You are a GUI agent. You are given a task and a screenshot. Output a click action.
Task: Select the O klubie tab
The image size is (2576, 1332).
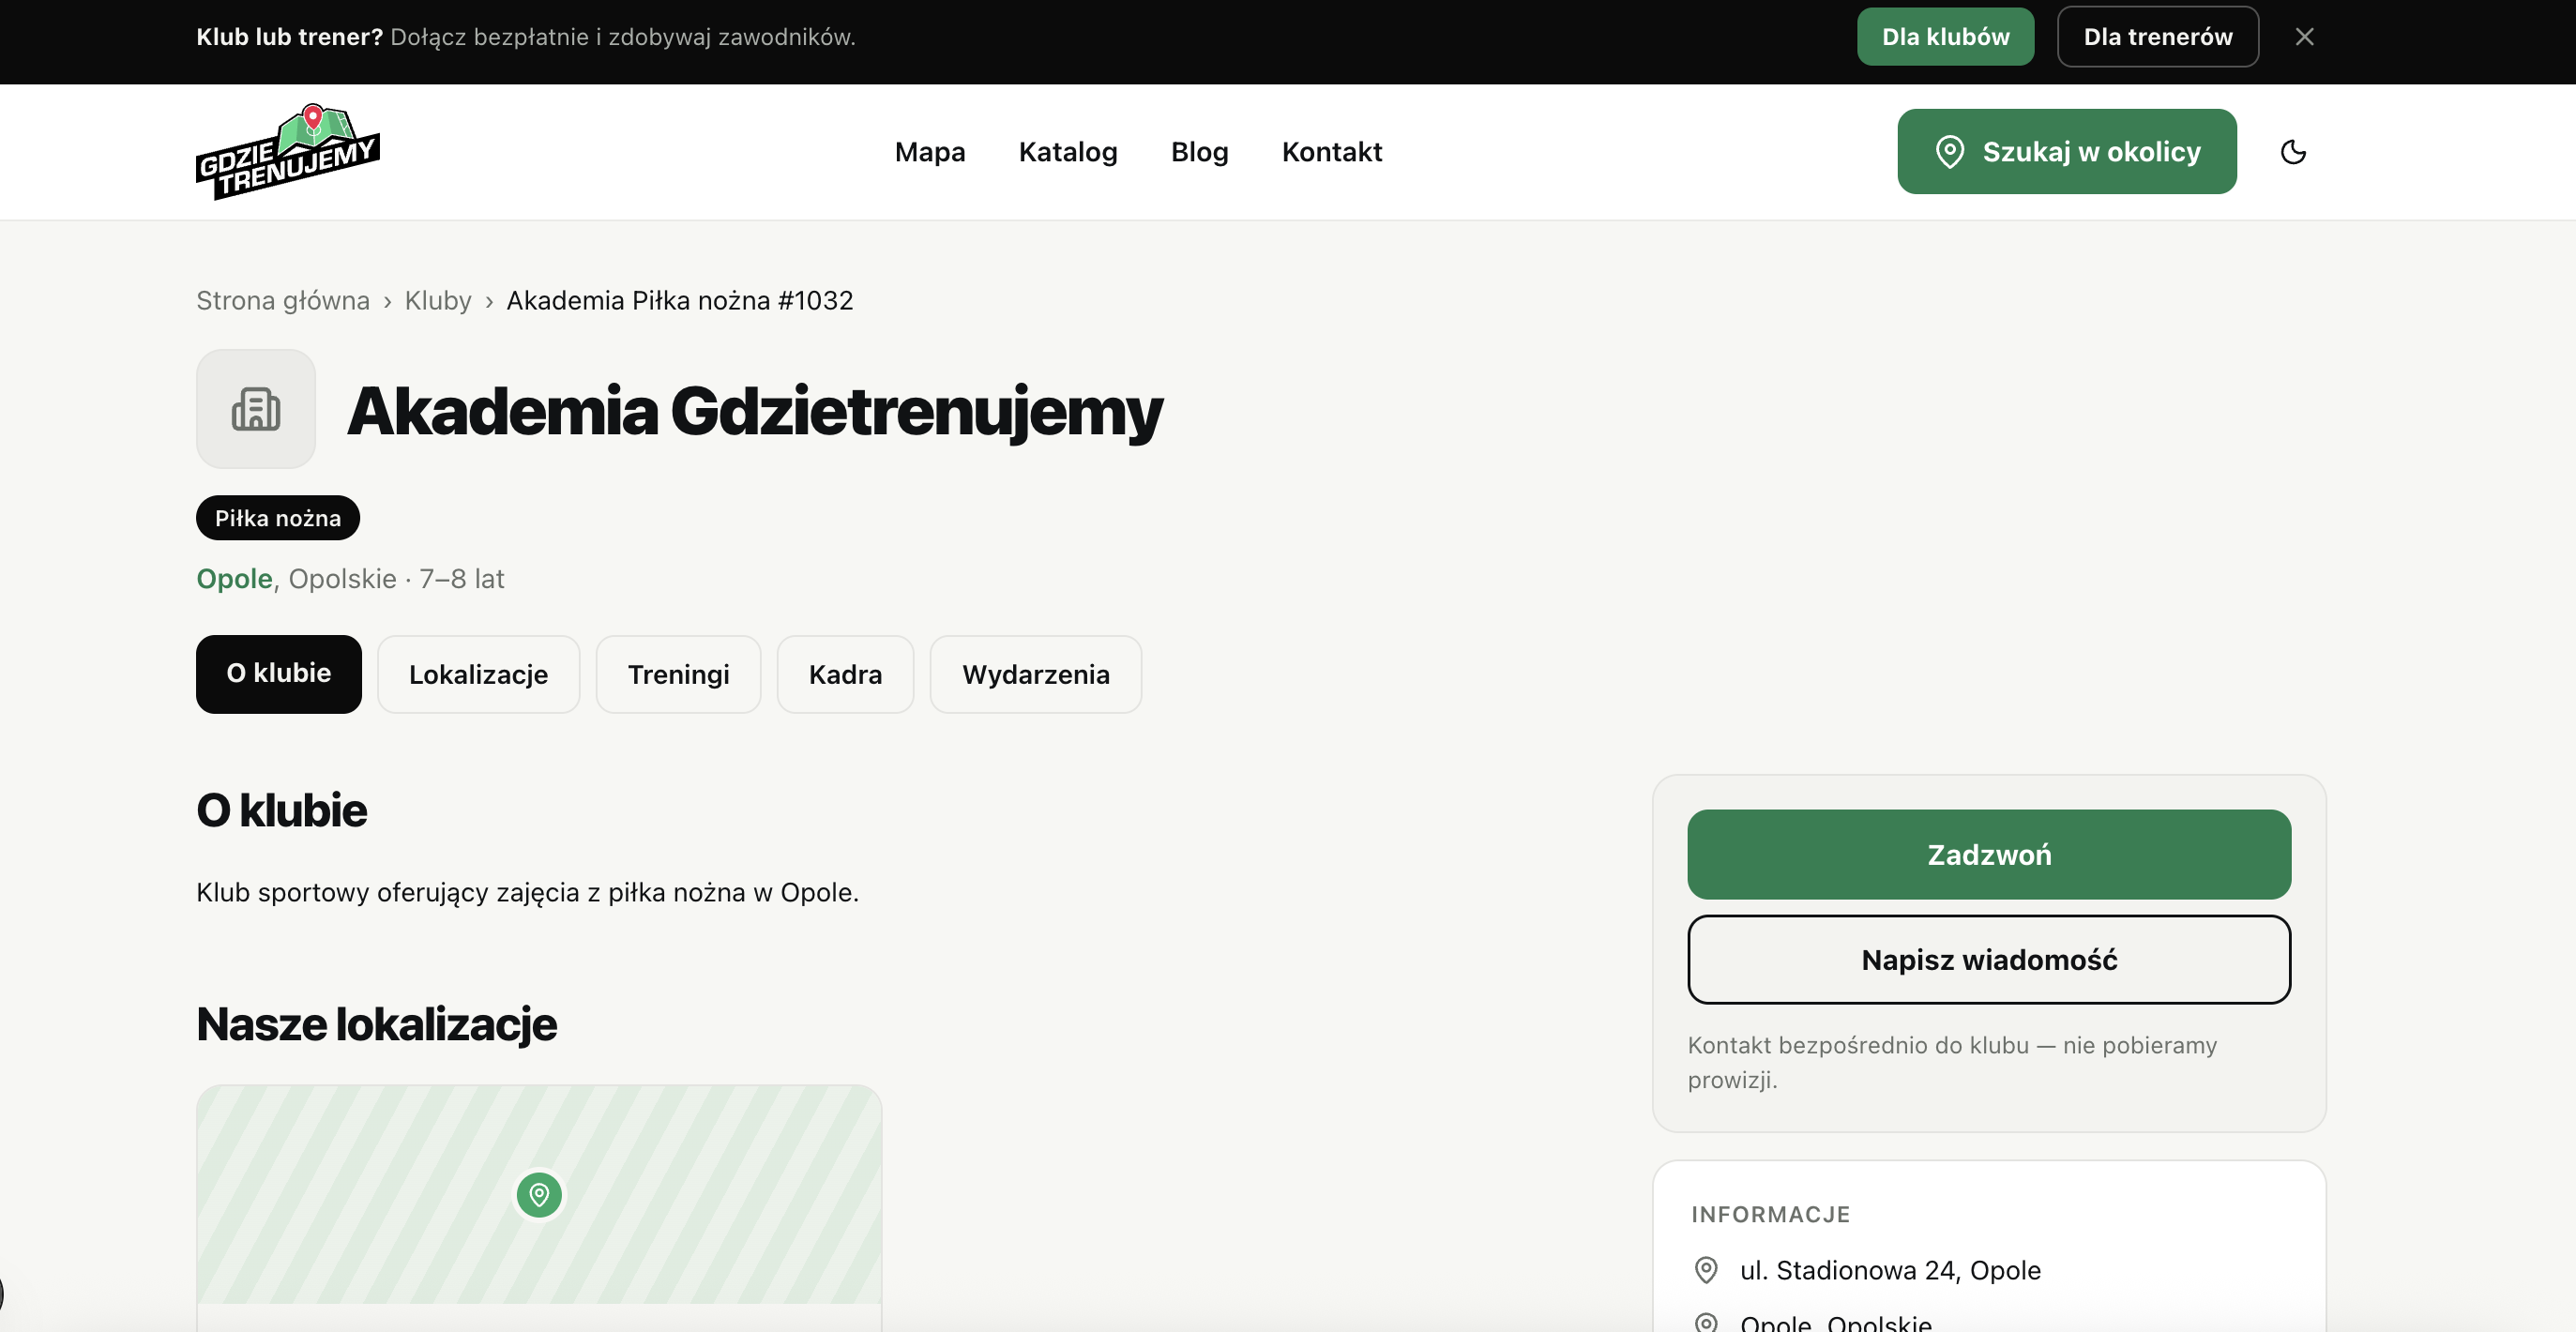[x=278, y=674]
